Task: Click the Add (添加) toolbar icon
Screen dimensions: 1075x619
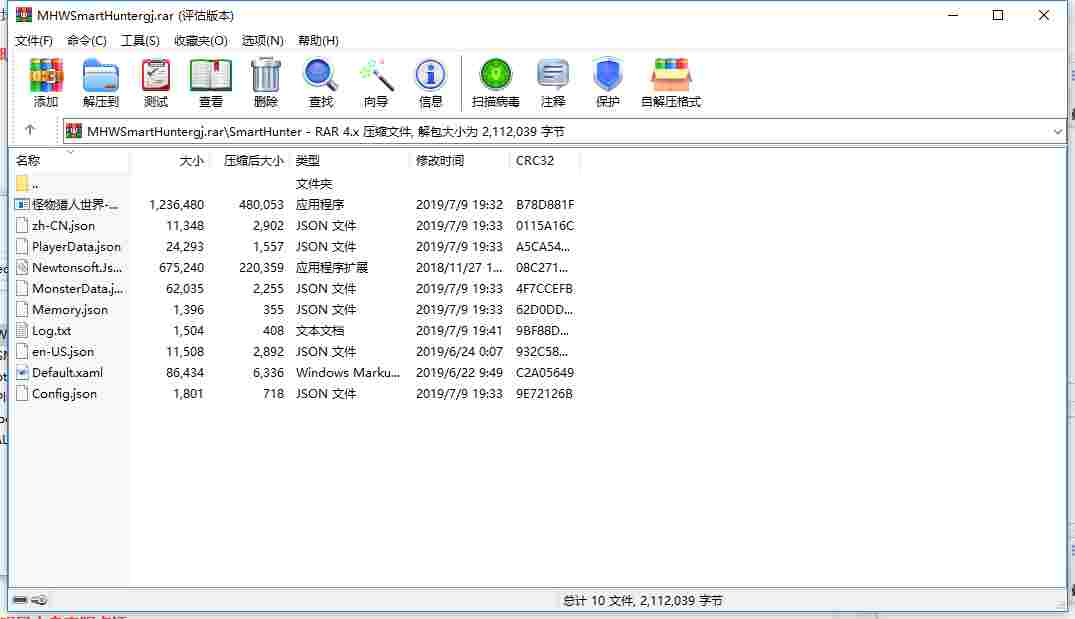Action: click(46, 75)
